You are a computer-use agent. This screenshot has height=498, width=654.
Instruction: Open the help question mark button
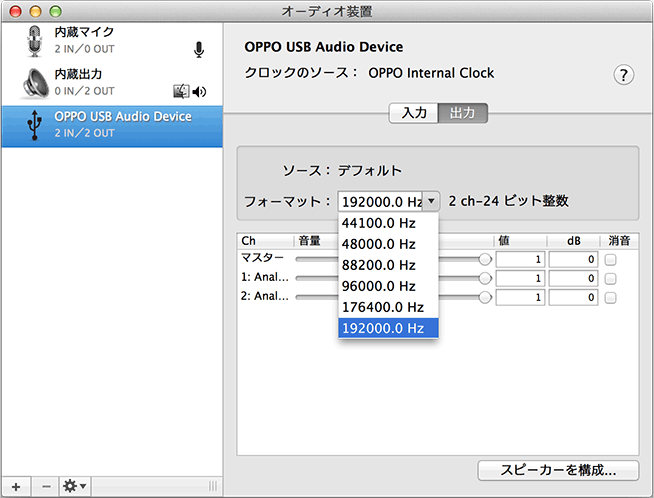(624, 75)
